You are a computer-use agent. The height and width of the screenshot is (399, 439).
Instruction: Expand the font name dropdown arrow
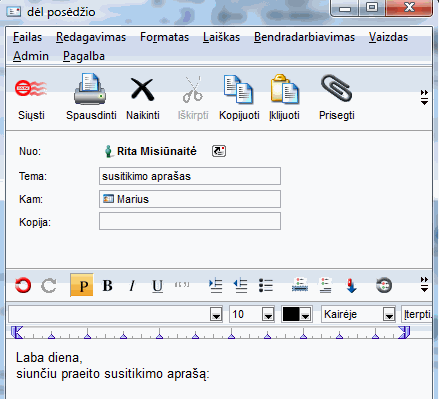click(216, 314)
